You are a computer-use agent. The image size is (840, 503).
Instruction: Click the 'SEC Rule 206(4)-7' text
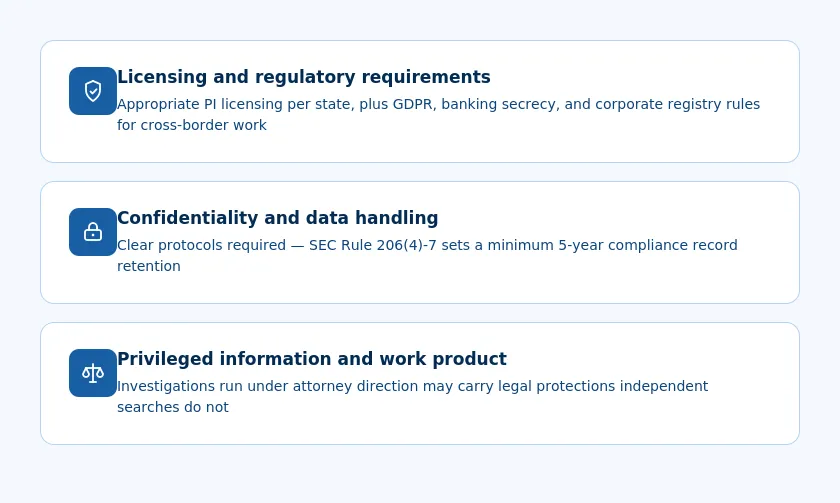(x=373, y=245)
